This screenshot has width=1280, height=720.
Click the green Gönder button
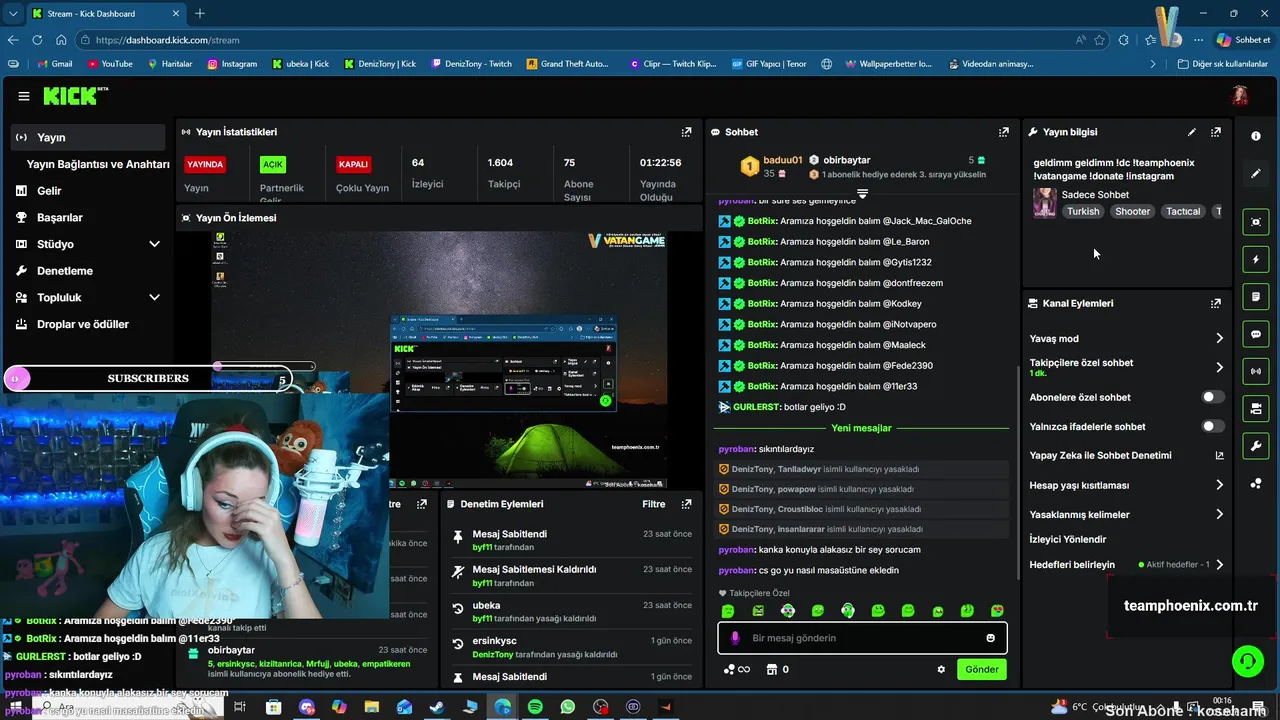pos(981,670)
